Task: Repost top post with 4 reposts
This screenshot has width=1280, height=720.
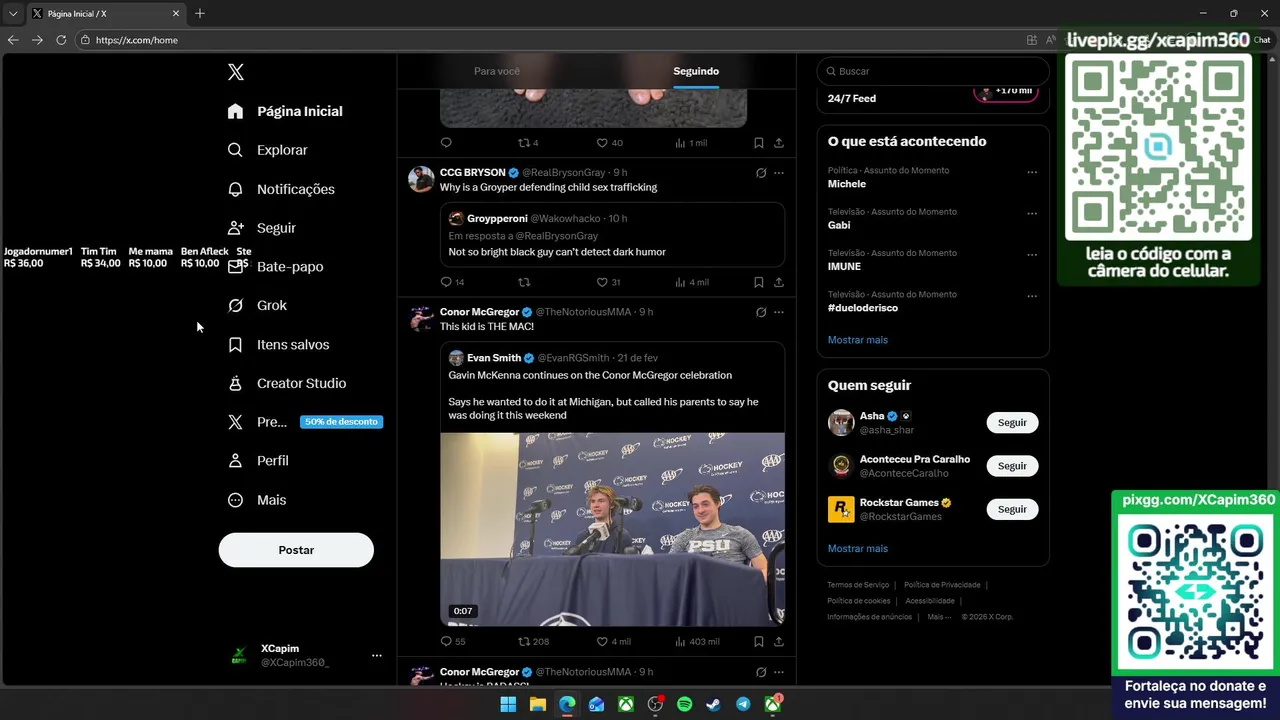Action: pos(527,143)
